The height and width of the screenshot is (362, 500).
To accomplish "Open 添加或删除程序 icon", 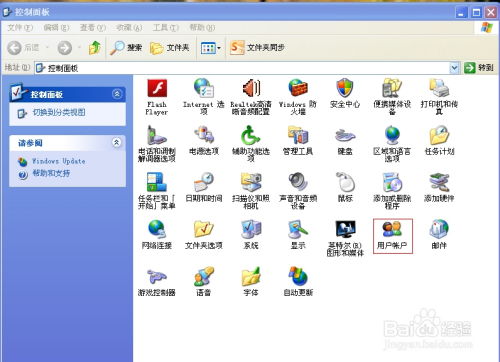I will pyautogui.click(x=392, y=191).
